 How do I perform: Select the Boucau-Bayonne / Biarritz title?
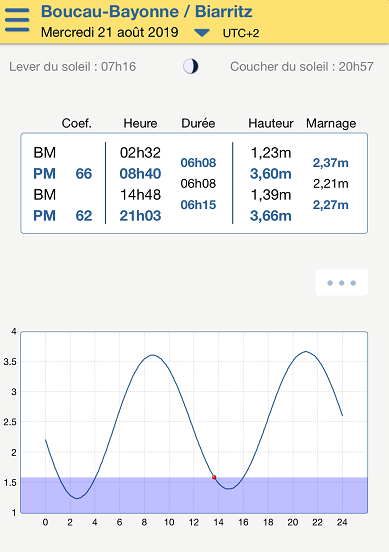coord(146,11)
